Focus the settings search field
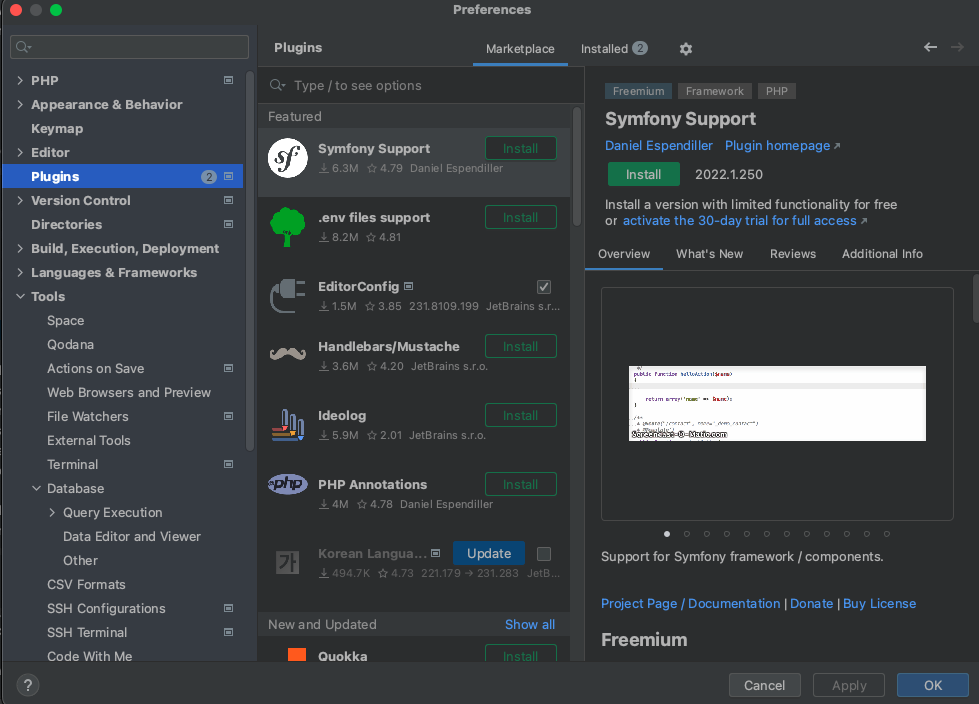The width and height of the screenshot is (979, 704). (129, 47)
